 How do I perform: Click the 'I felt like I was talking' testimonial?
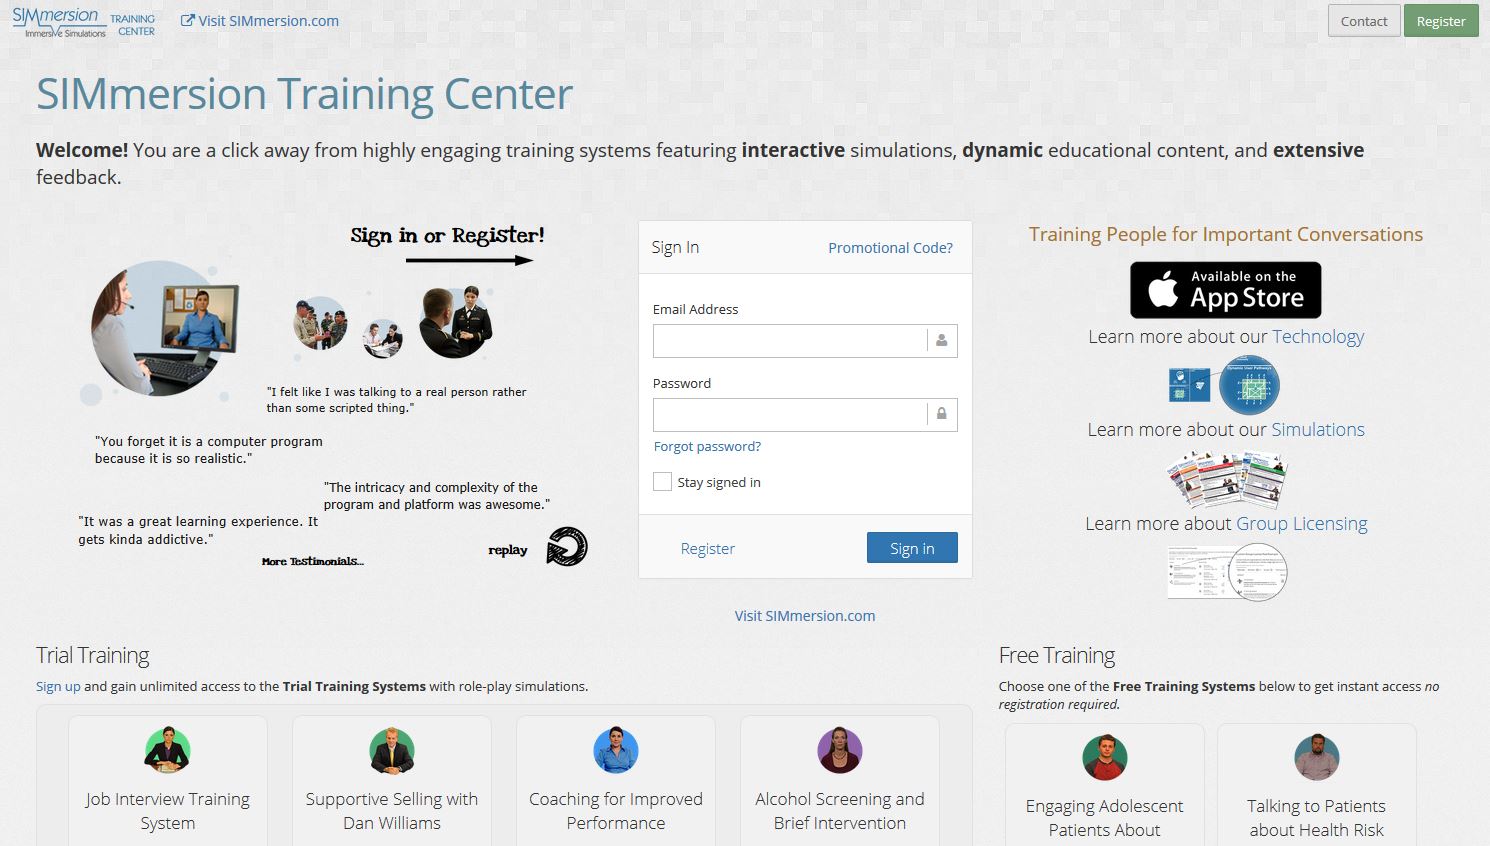(396, 400)
